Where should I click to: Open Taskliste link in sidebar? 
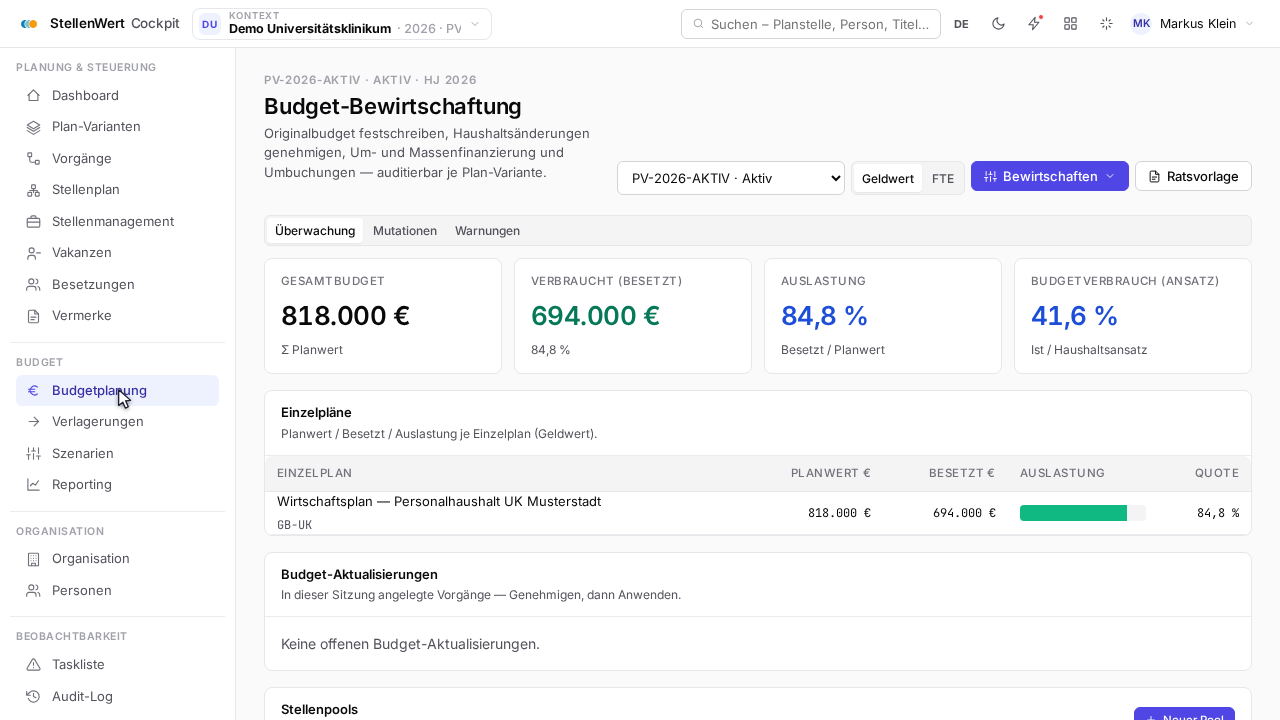click(117, 665)
